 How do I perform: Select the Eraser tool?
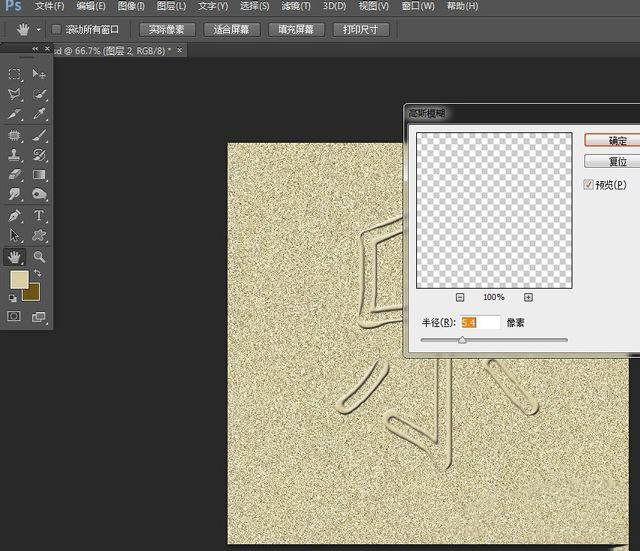click(15, 175)
